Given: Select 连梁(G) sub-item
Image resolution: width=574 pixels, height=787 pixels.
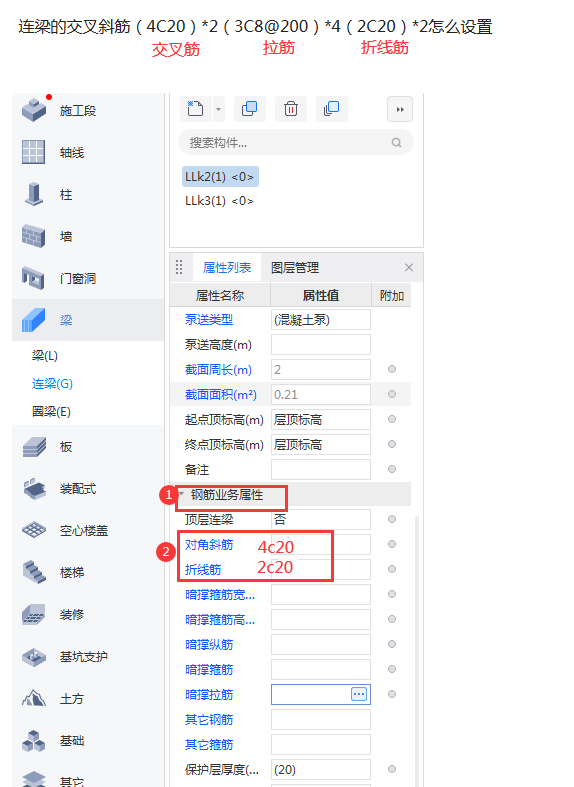Looking at the screenshot, I should tap(52, 384).
